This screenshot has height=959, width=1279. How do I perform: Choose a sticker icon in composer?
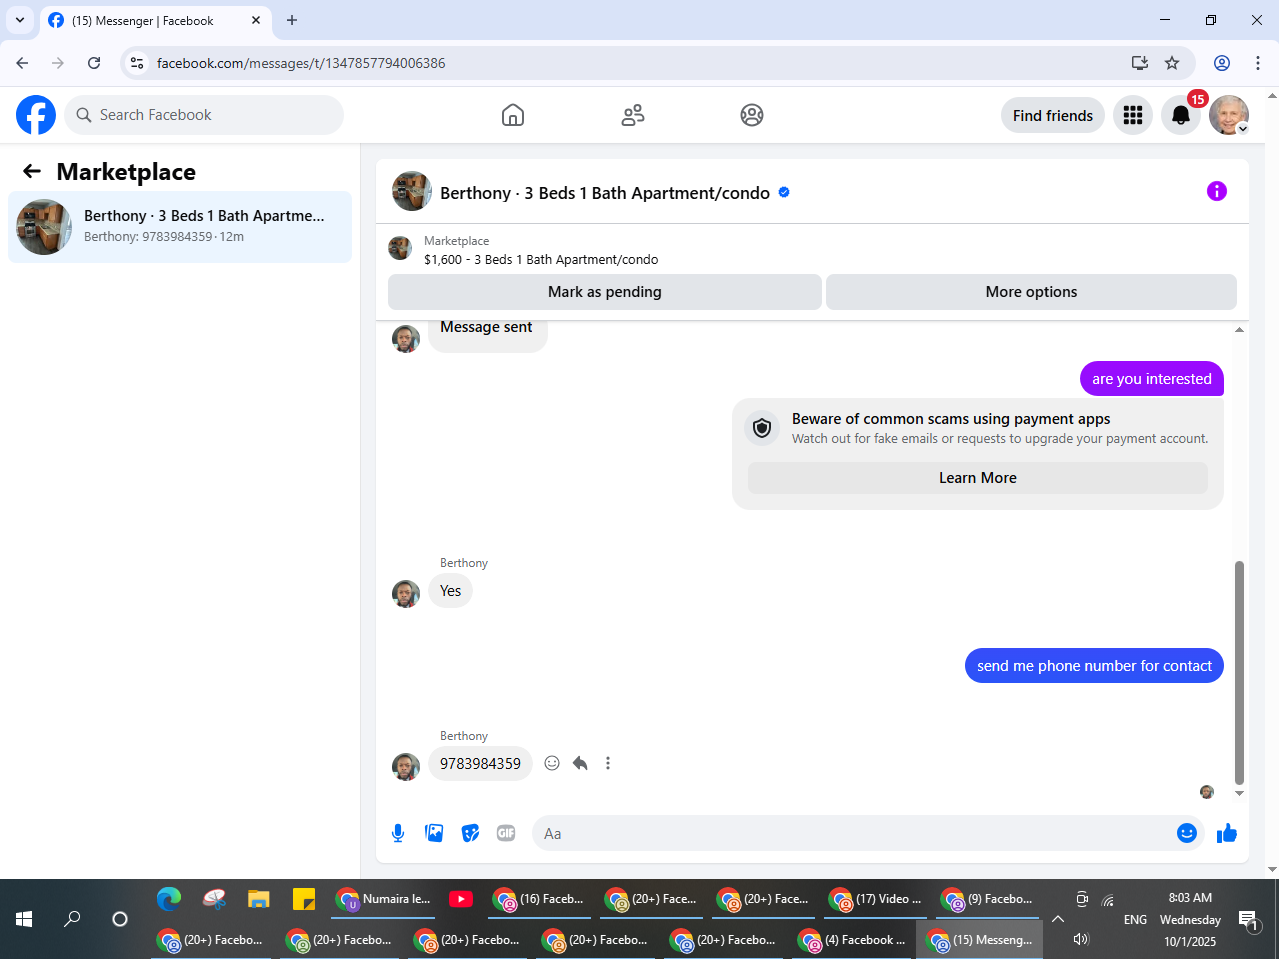click(470, 833)
